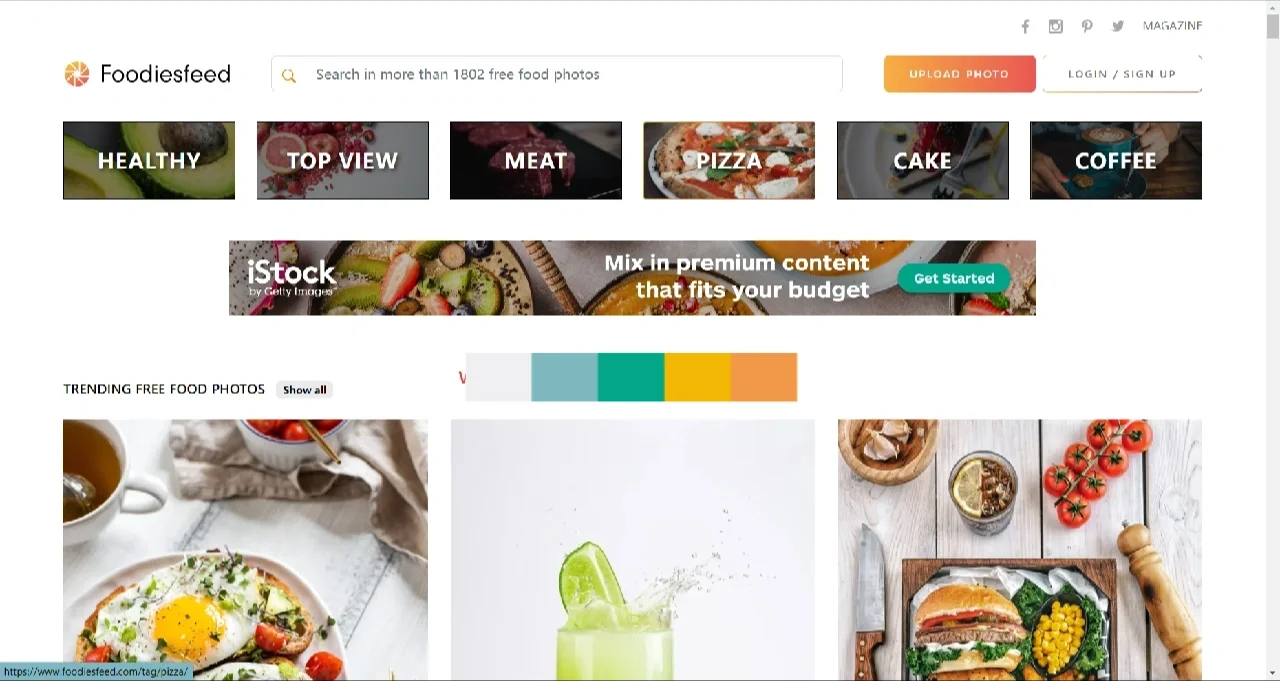This screenshot has height=681, width=1280.
Task: Open Login / Sign Up
Action: (1122, 74)
